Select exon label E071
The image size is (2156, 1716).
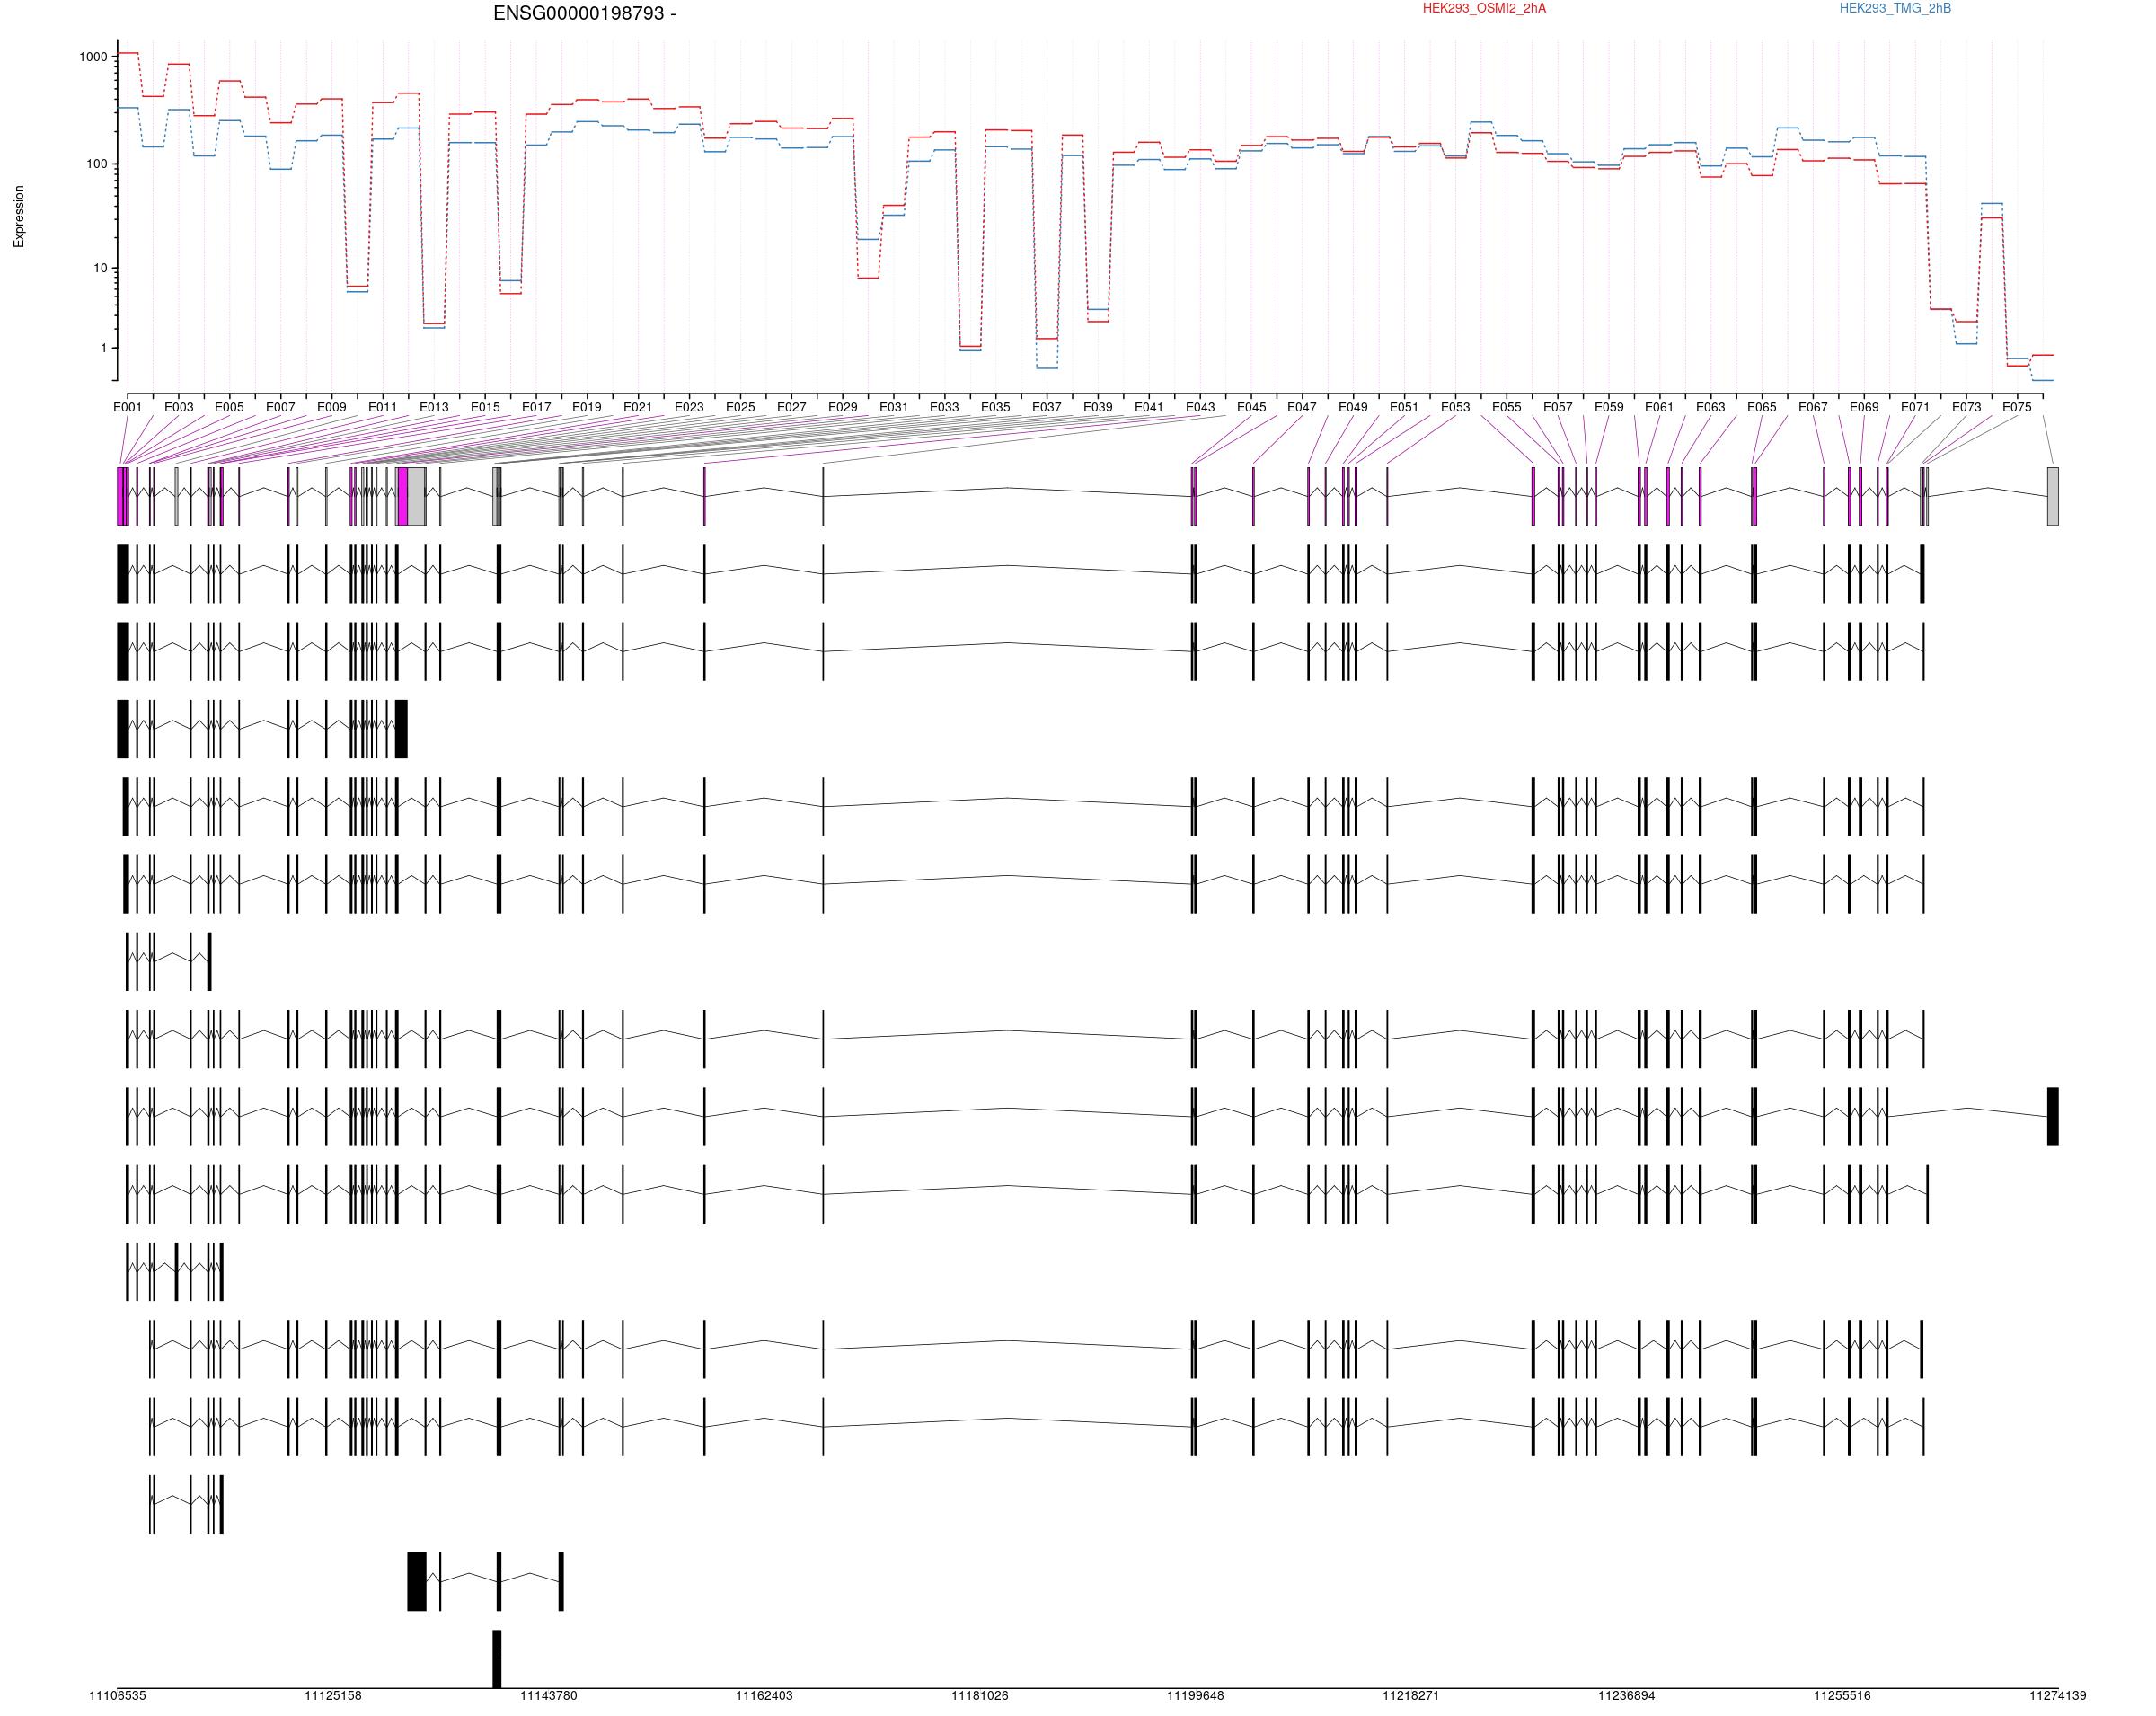pos(1915,407)
